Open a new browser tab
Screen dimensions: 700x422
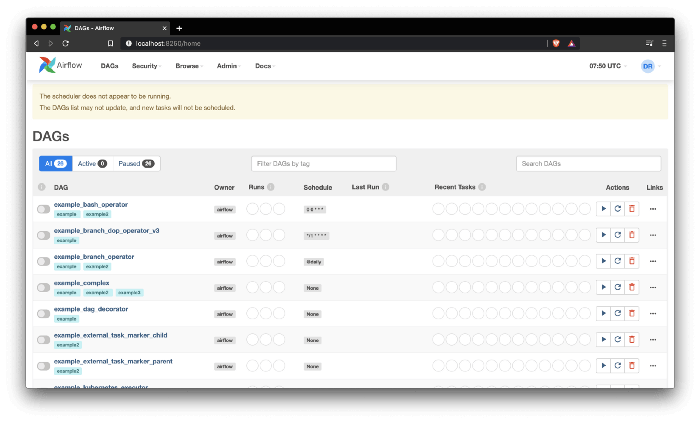(x=179, y=28)
